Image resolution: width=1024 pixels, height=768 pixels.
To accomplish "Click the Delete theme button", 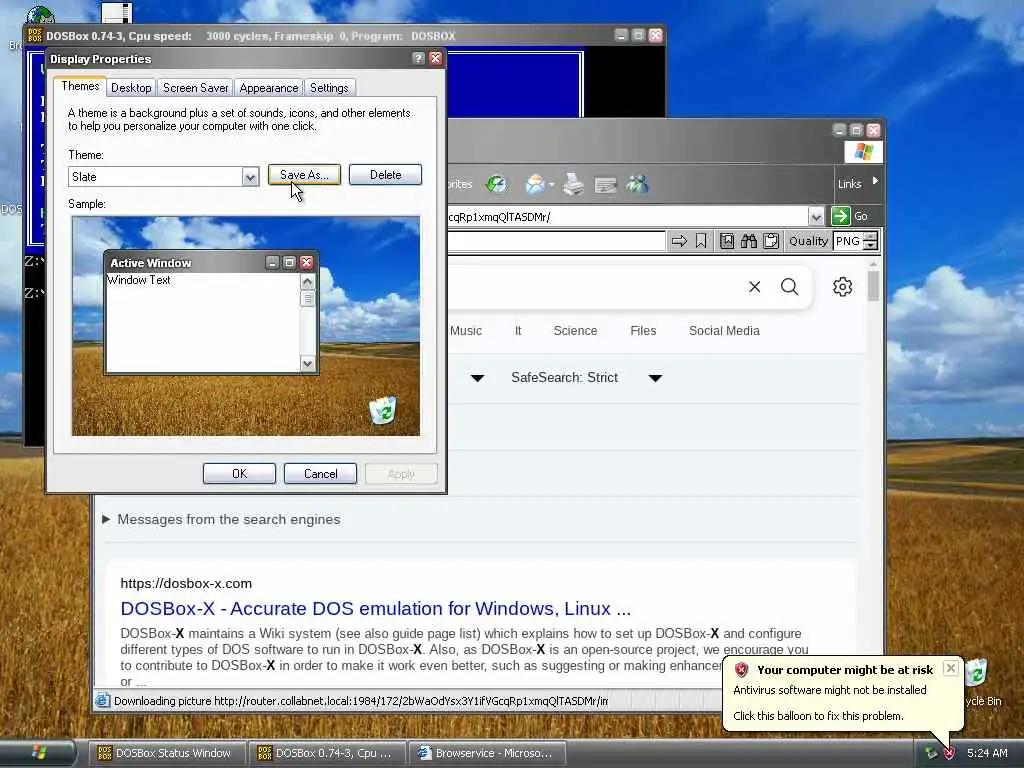I will [385, 175].
